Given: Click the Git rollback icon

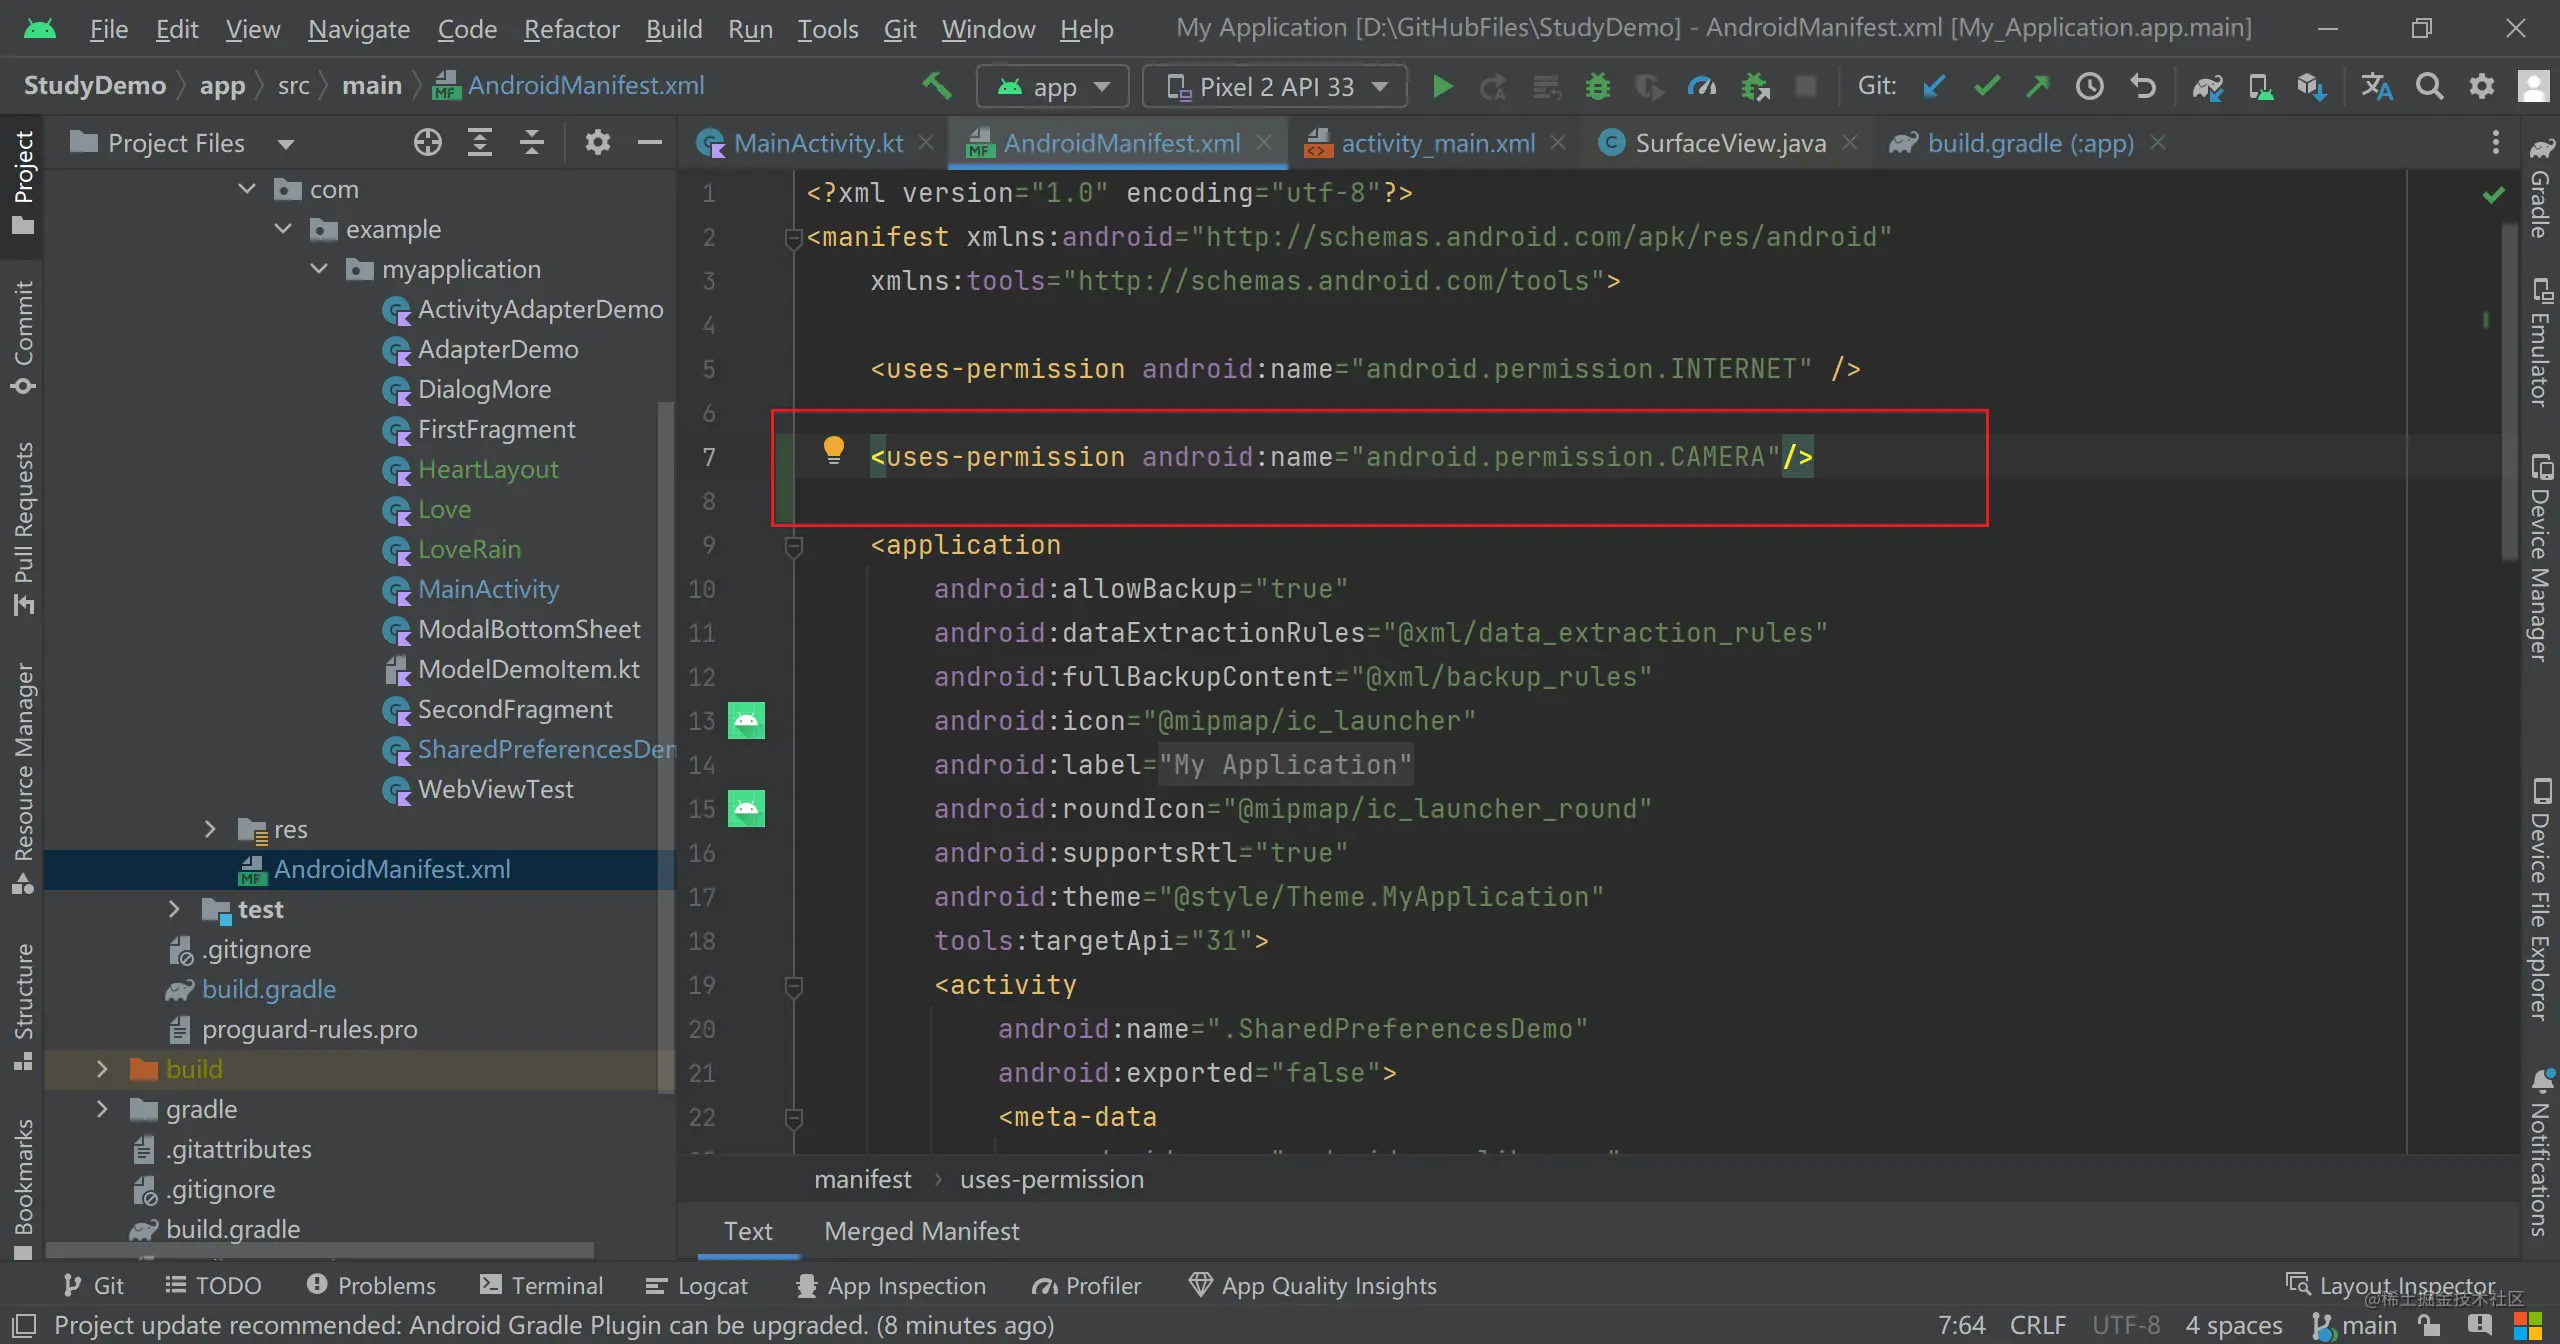Looking at the screenshot, I should (x=2142, y=87).
